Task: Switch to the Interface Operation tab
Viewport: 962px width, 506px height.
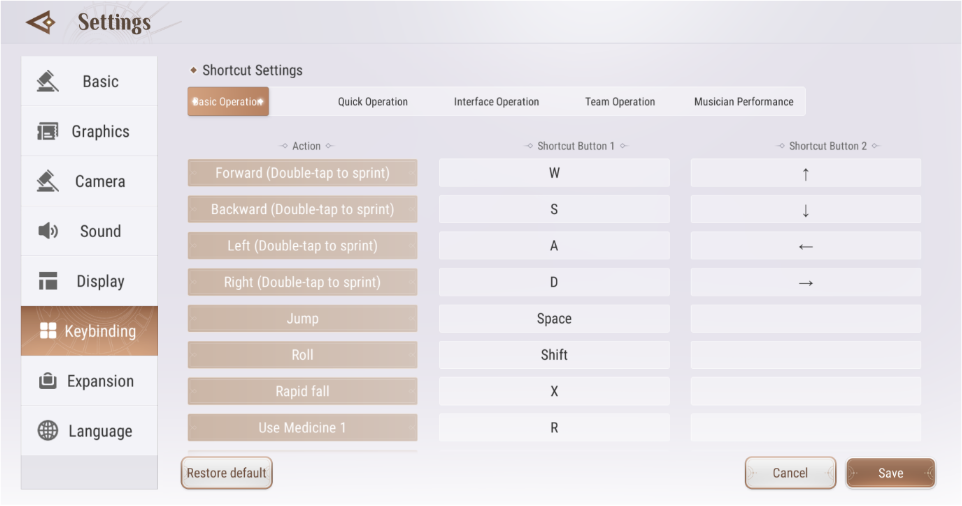Action: (x=496, y=102)
